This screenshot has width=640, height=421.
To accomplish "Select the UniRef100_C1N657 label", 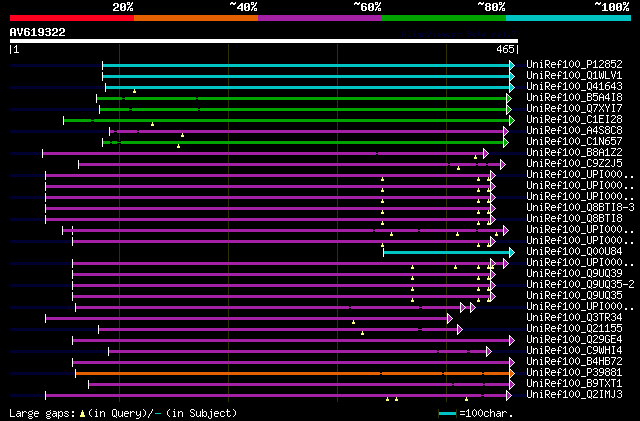I will (x=574, y=142).
